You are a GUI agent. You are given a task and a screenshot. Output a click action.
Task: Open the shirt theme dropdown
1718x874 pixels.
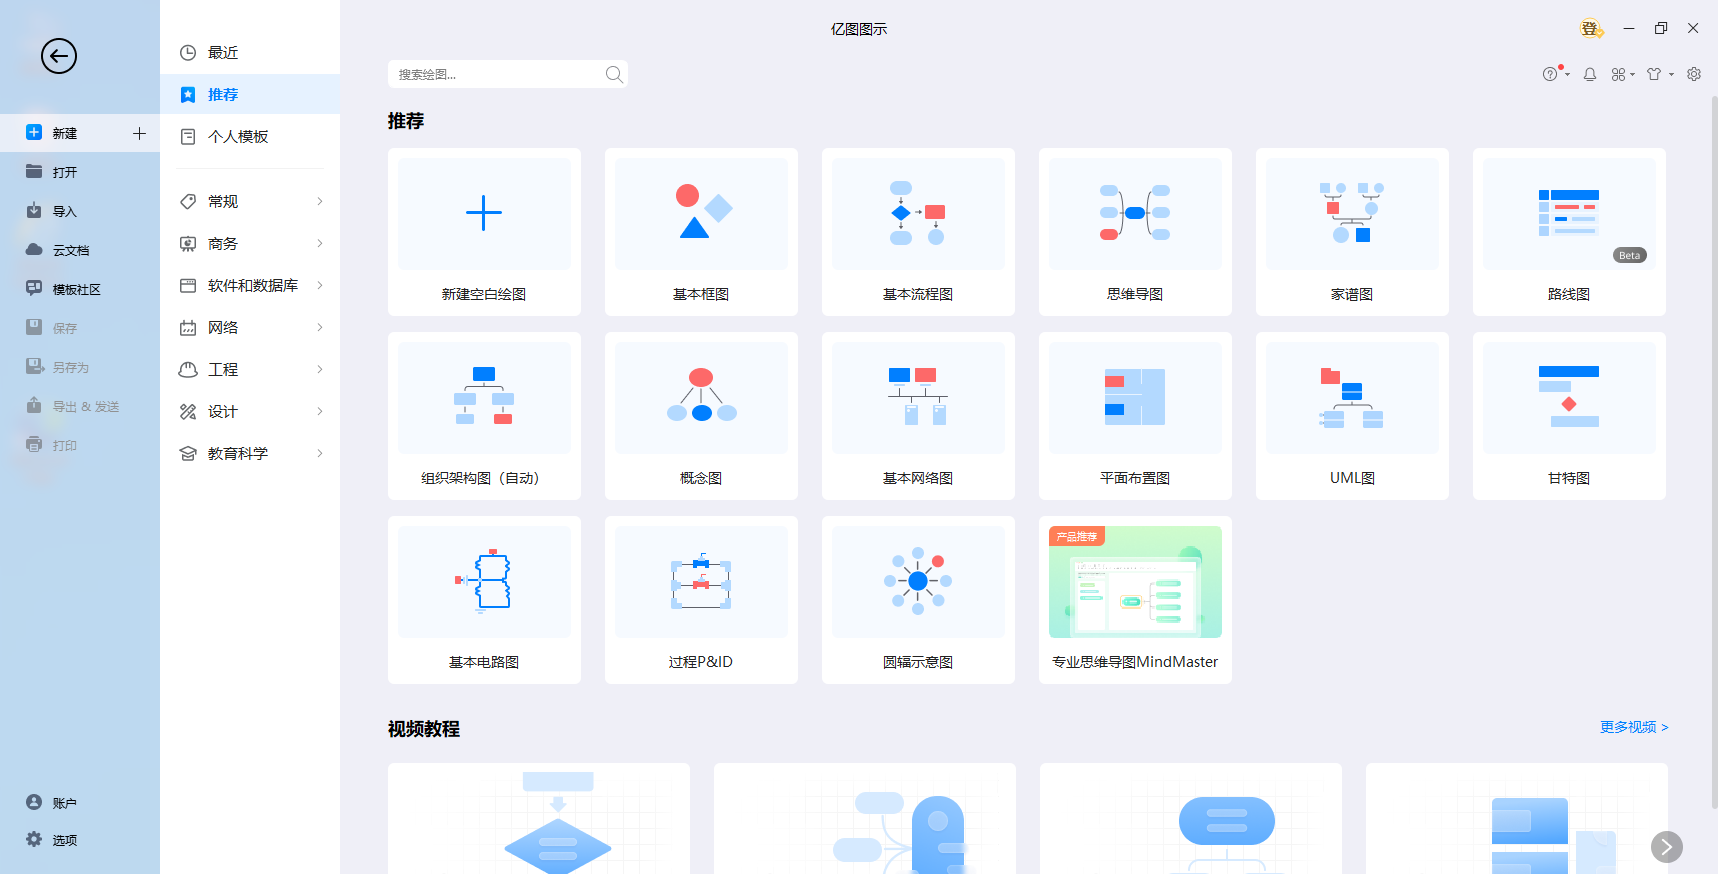1659,74
